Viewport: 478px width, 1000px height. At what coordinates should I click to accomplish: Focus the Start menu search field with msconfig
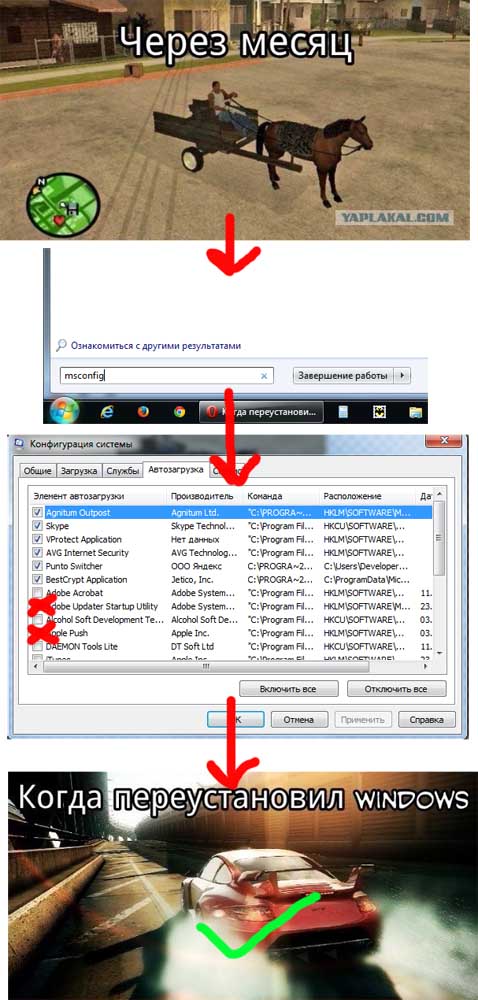pyautogui.click(x=166, y=376)
